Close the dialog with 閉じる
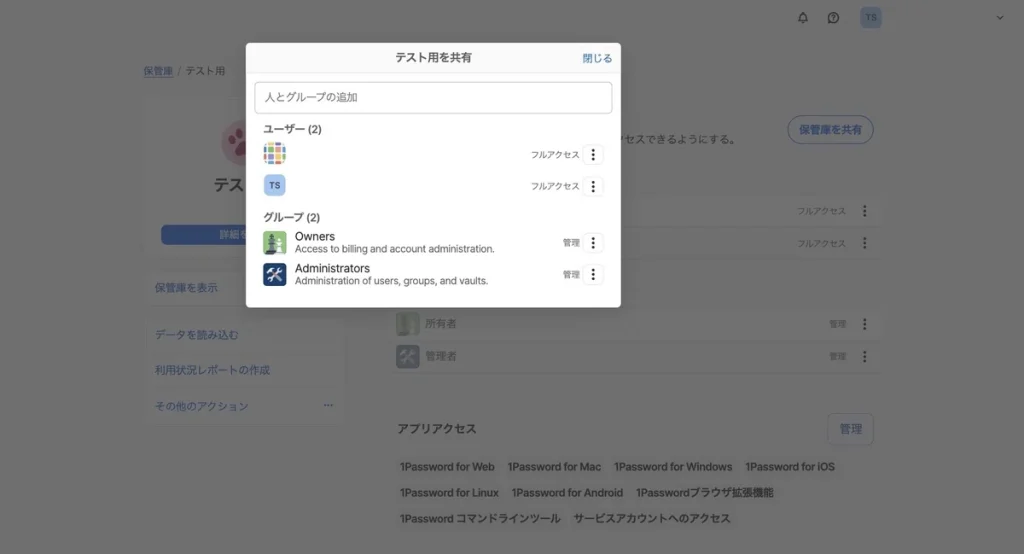Viewport: 1024px width, 554px height. click(597, 58)
